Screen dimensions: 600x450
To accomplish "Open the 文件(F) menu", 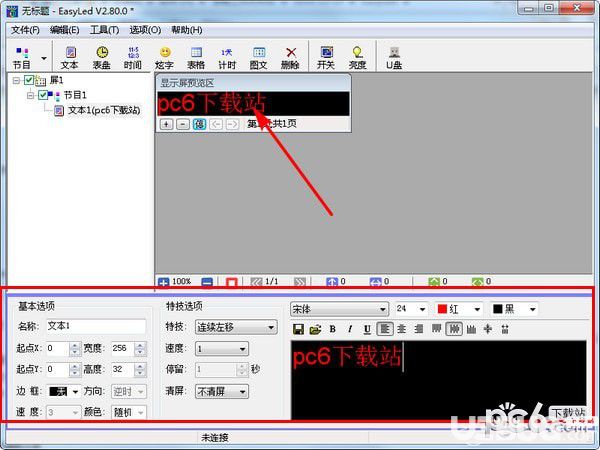I will pos(25,30).
